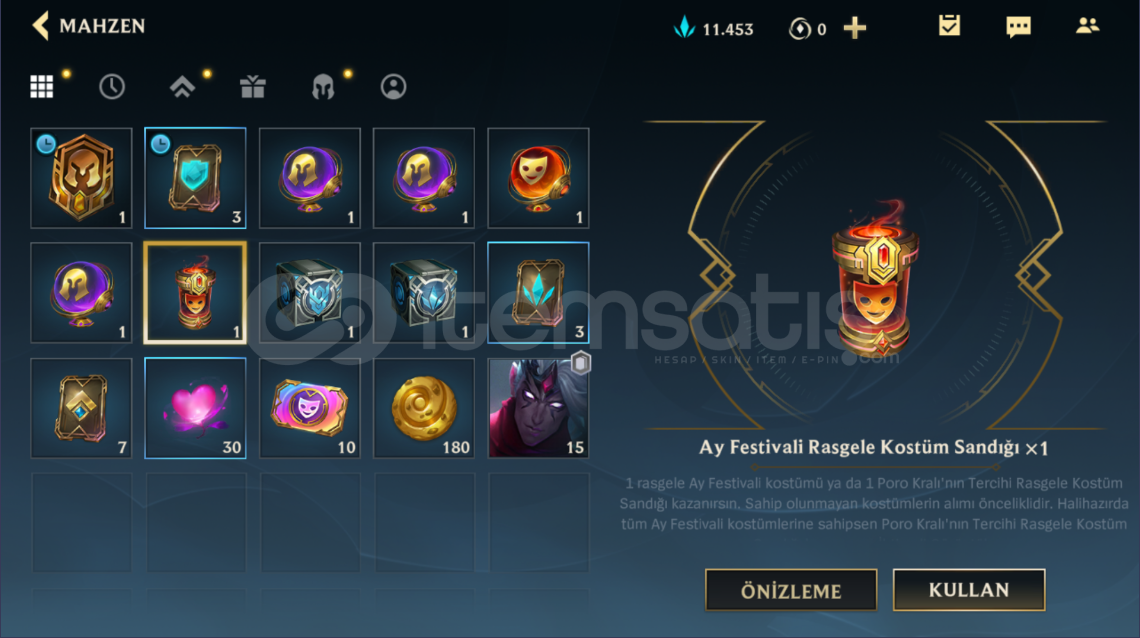Open the chat messages icon
1140x638 pixels.
[x=1018, y=28]
